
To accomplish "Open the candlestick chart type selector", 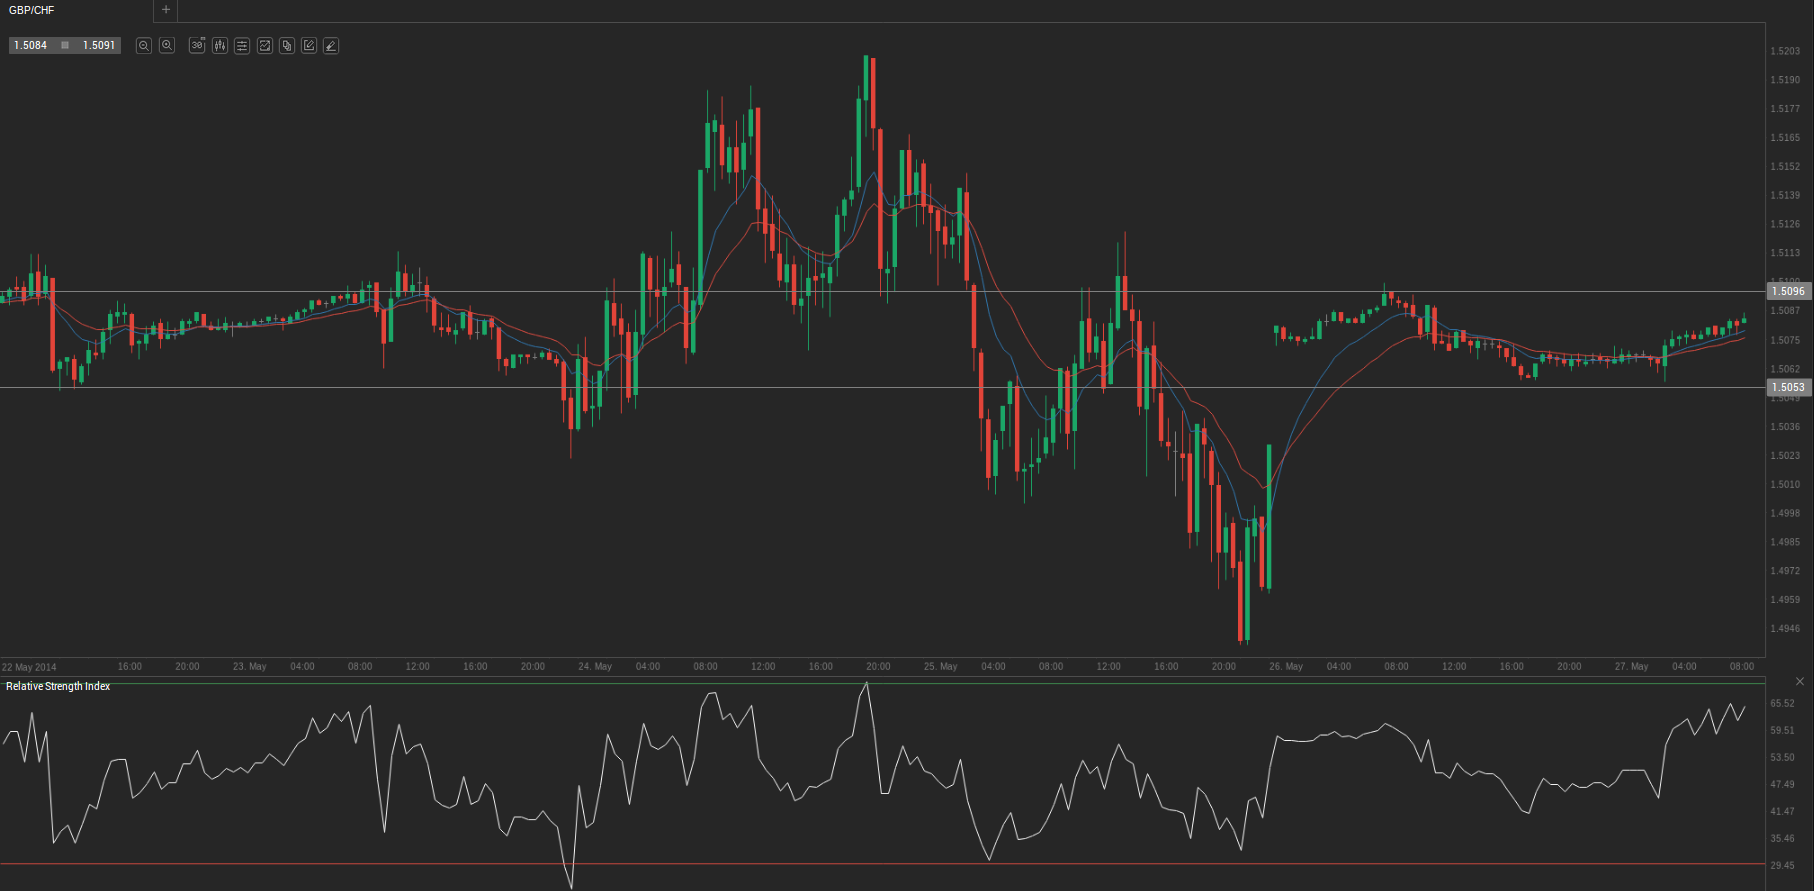I will tap(220, 46).
